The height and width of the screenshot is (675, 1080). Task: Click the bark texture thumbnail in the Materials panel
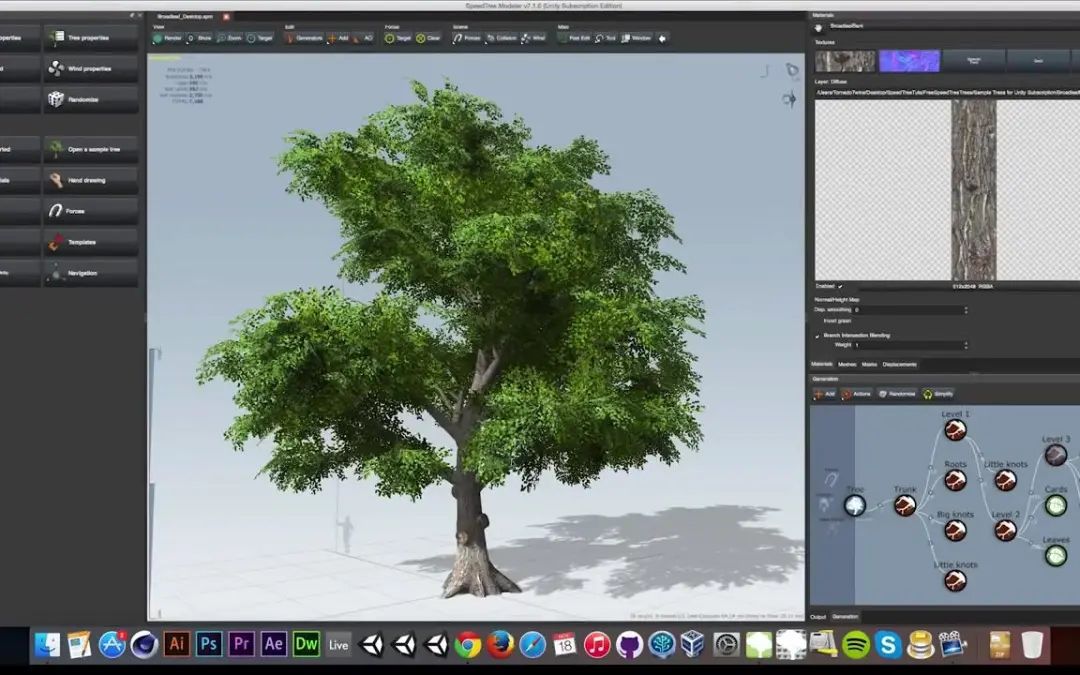coord(843,60)
